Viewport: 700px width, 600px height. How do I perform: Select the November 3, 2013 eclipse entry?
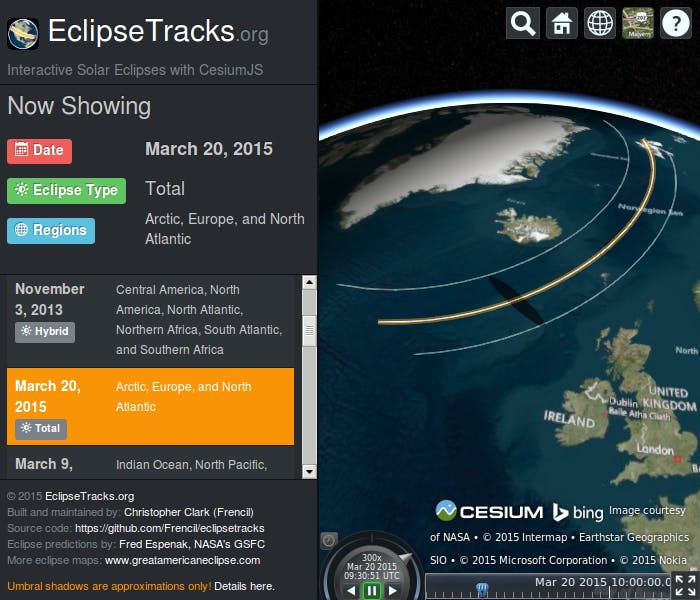(x=150, y=321)
